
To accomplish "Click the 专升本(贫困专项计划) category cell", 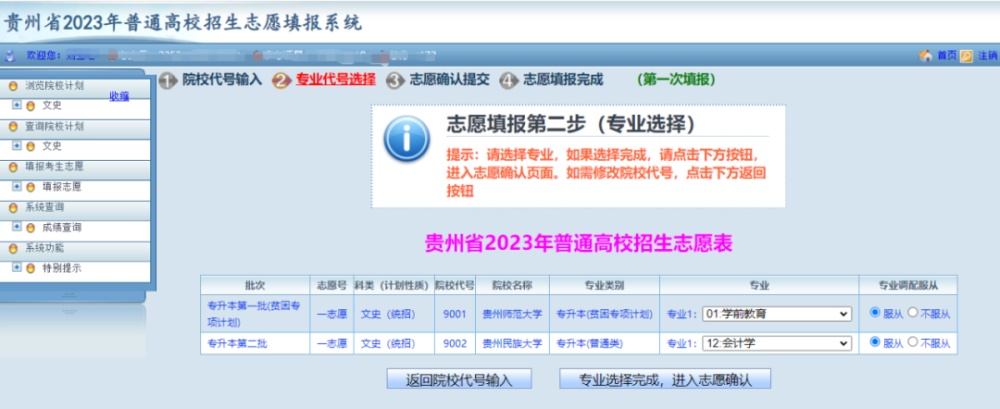I will (x=604, y=314).
